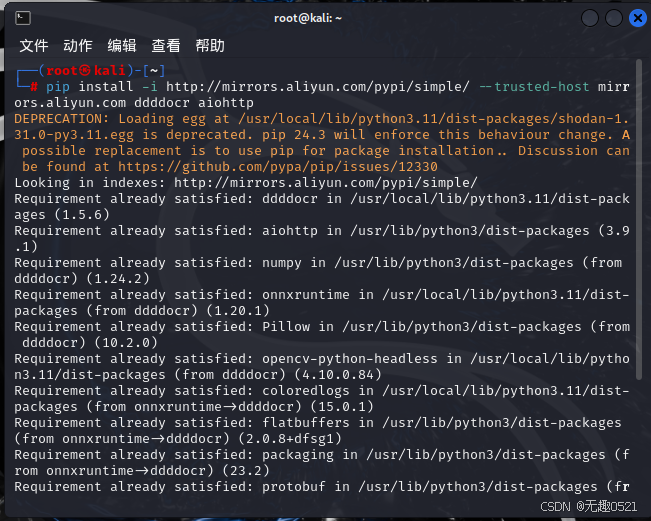Viewport: 651px width, 521px height.
Task: Click the 'pip' command word
Action: (x=58, y=87)
